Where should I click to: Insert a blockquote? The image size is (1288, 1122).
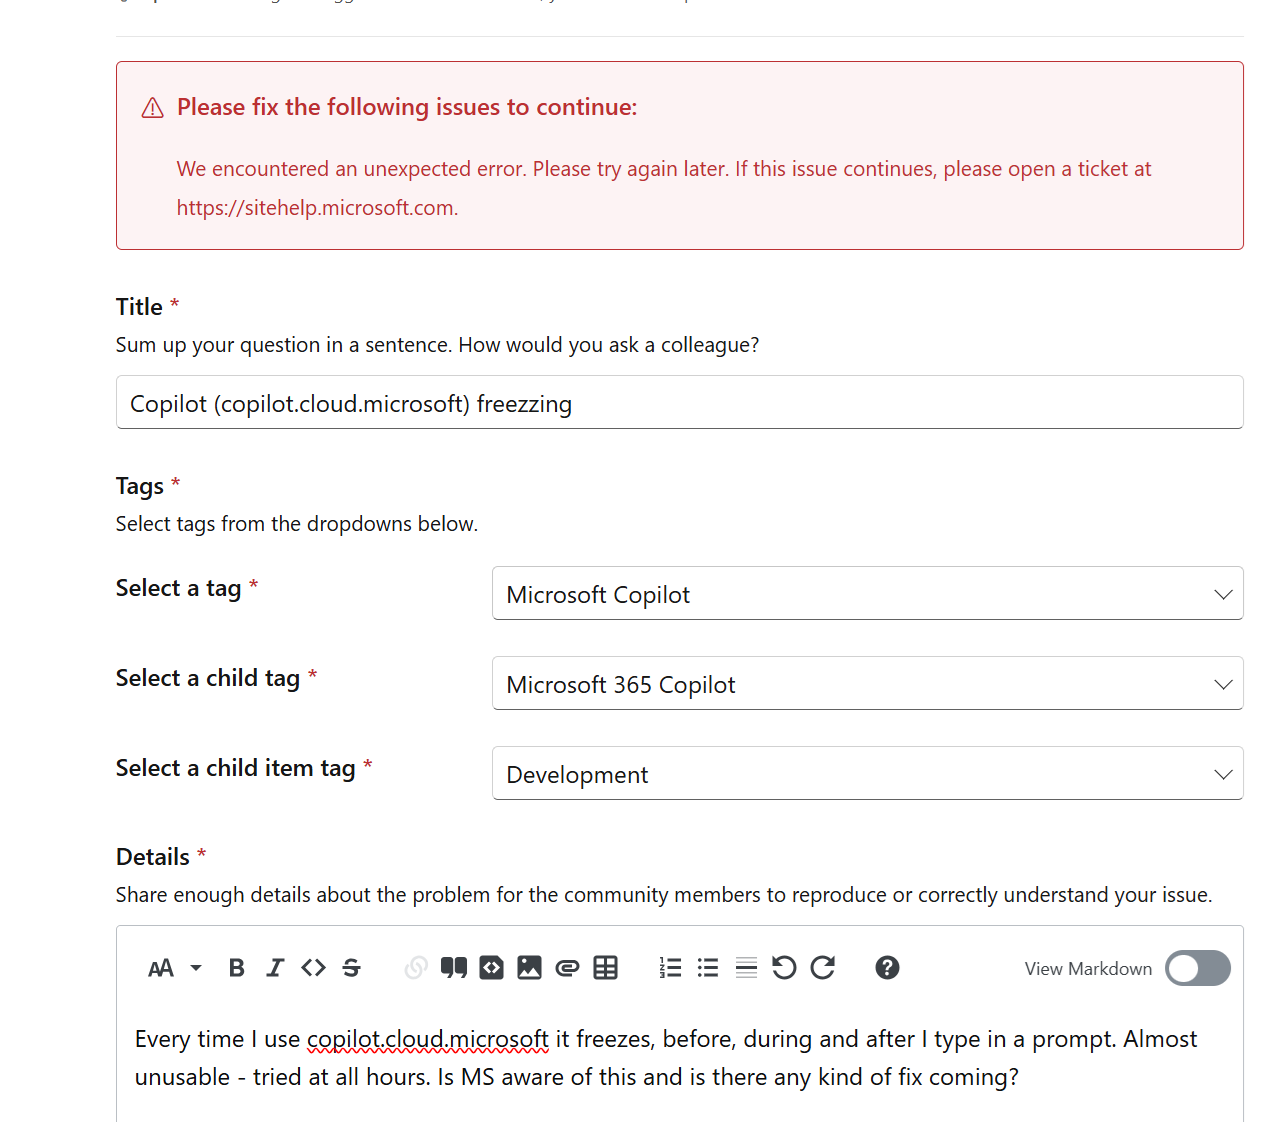pyautogui.click(x=454, y=968)
